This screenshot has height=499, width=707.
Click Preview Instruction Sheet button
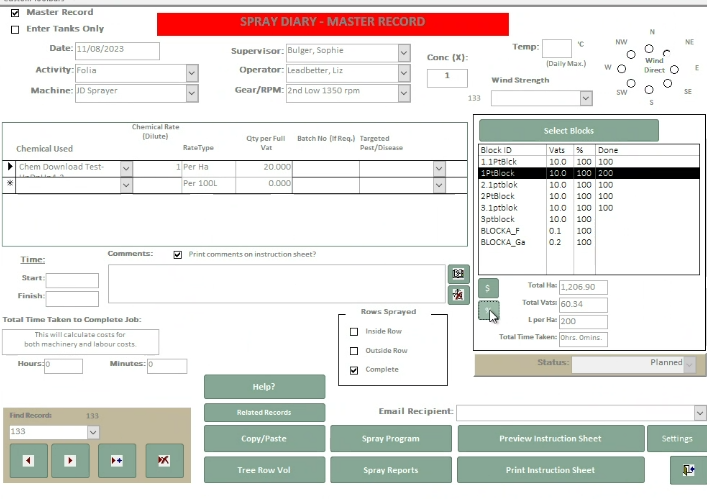coord(551,439)
